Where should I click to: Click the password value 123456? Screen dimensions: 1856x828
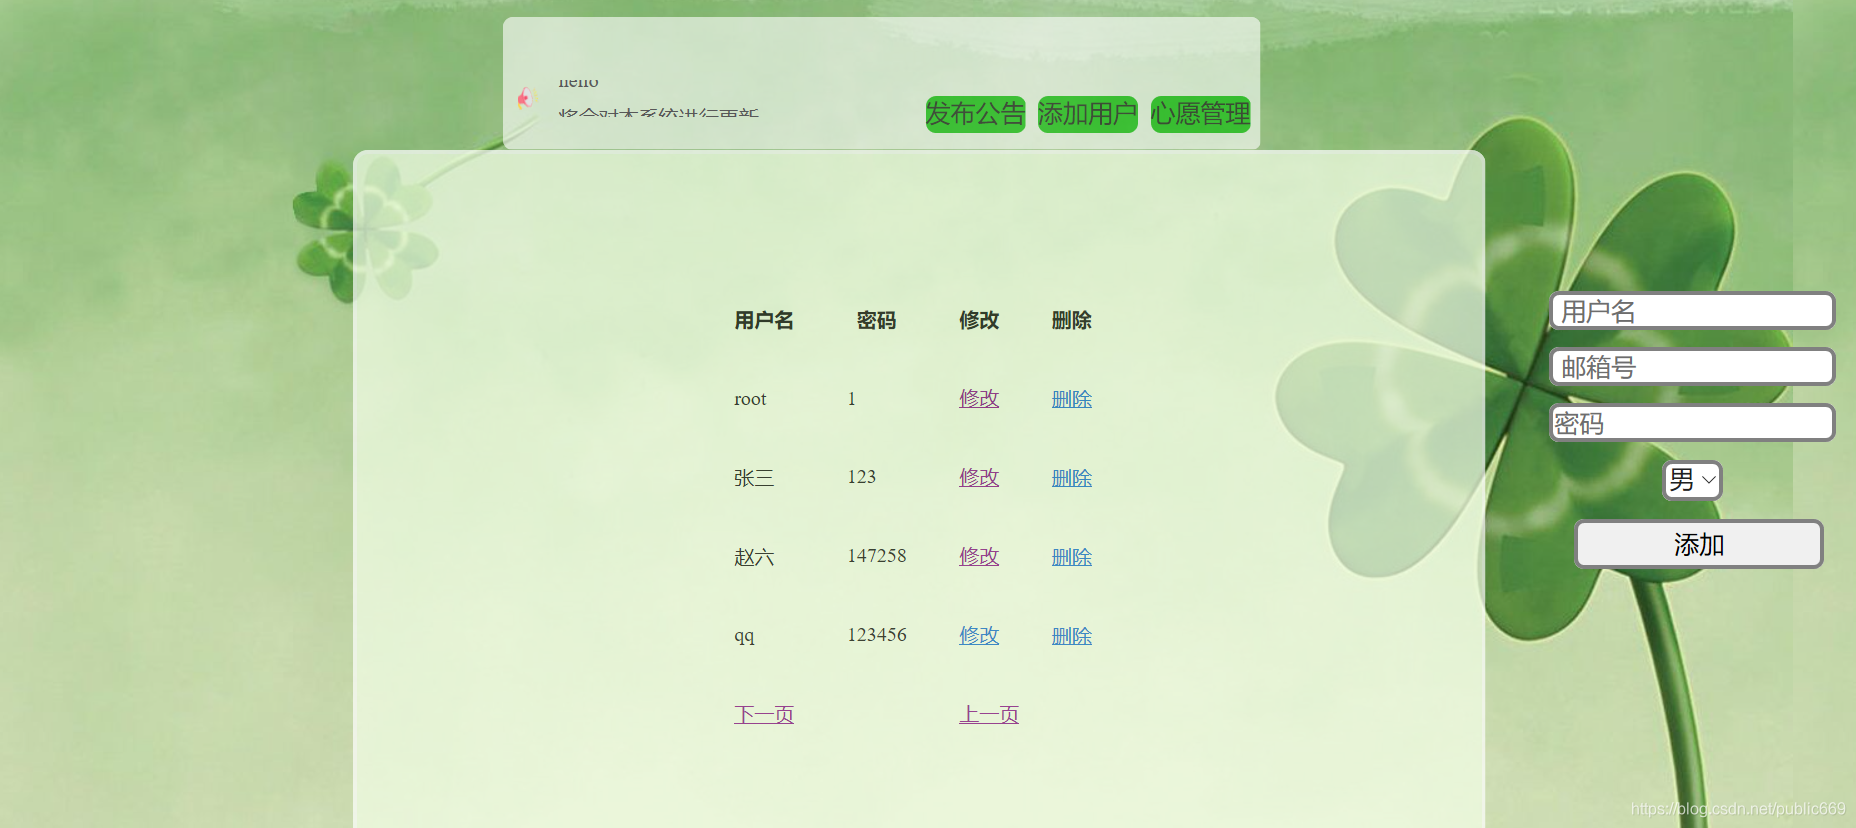coord(877,635)
